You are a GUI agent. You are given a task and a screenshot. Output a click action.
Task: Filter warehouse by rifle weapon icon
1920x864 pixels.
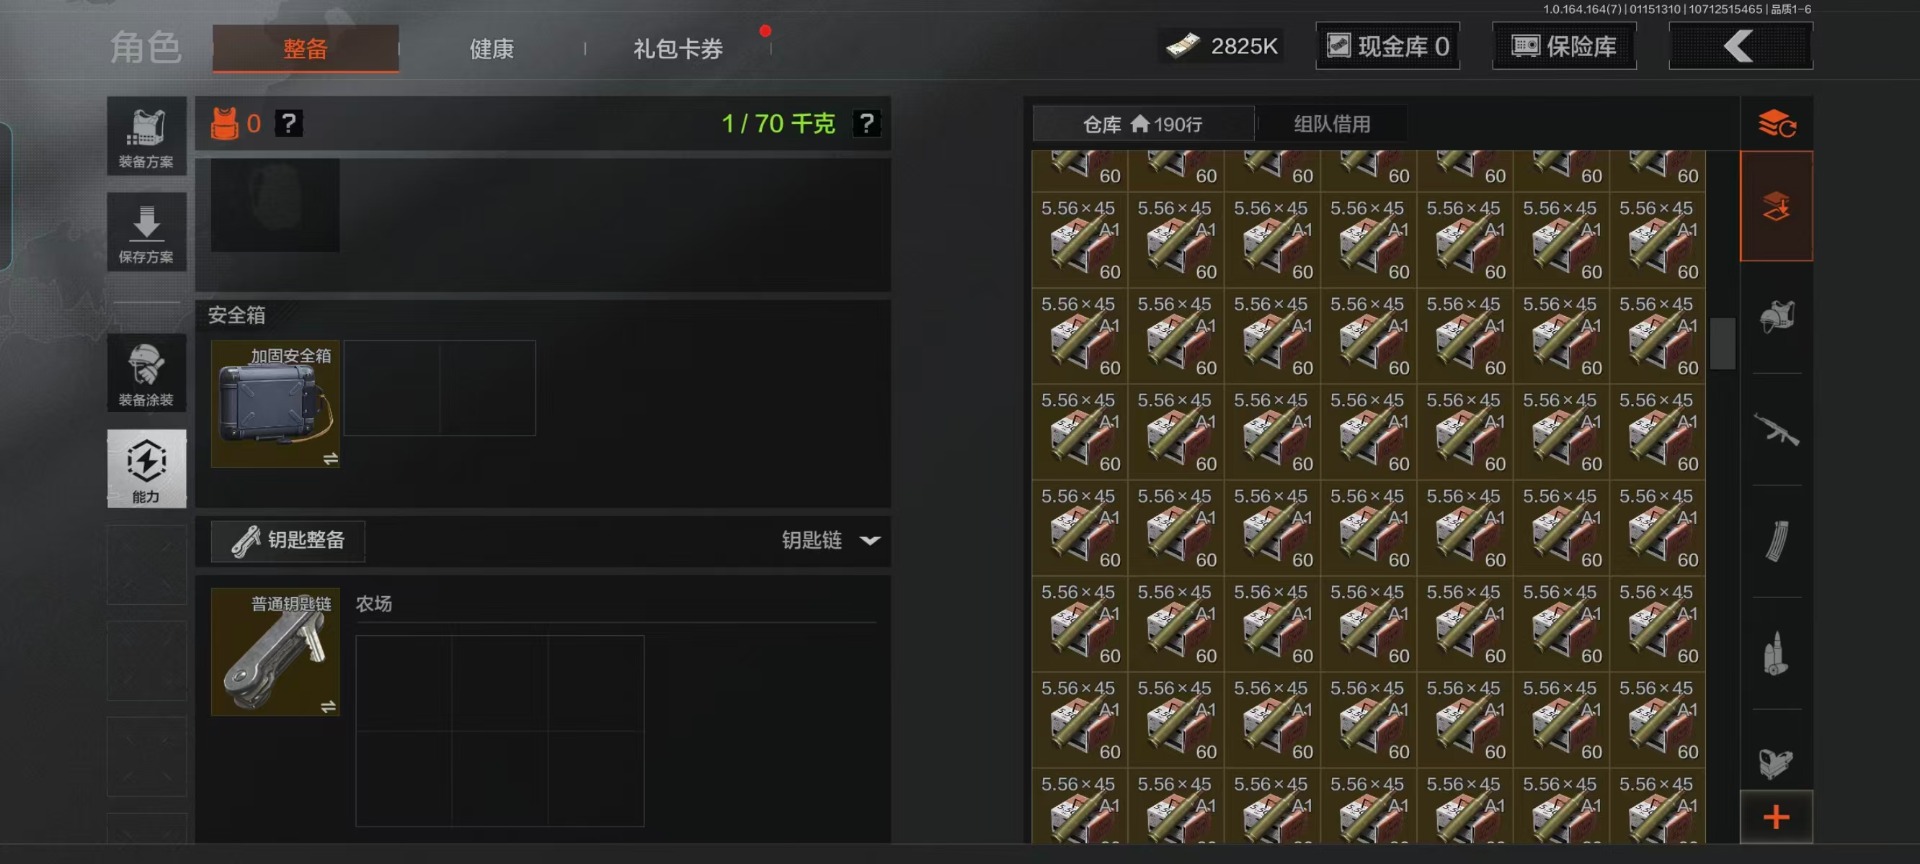coord(1776,431)
